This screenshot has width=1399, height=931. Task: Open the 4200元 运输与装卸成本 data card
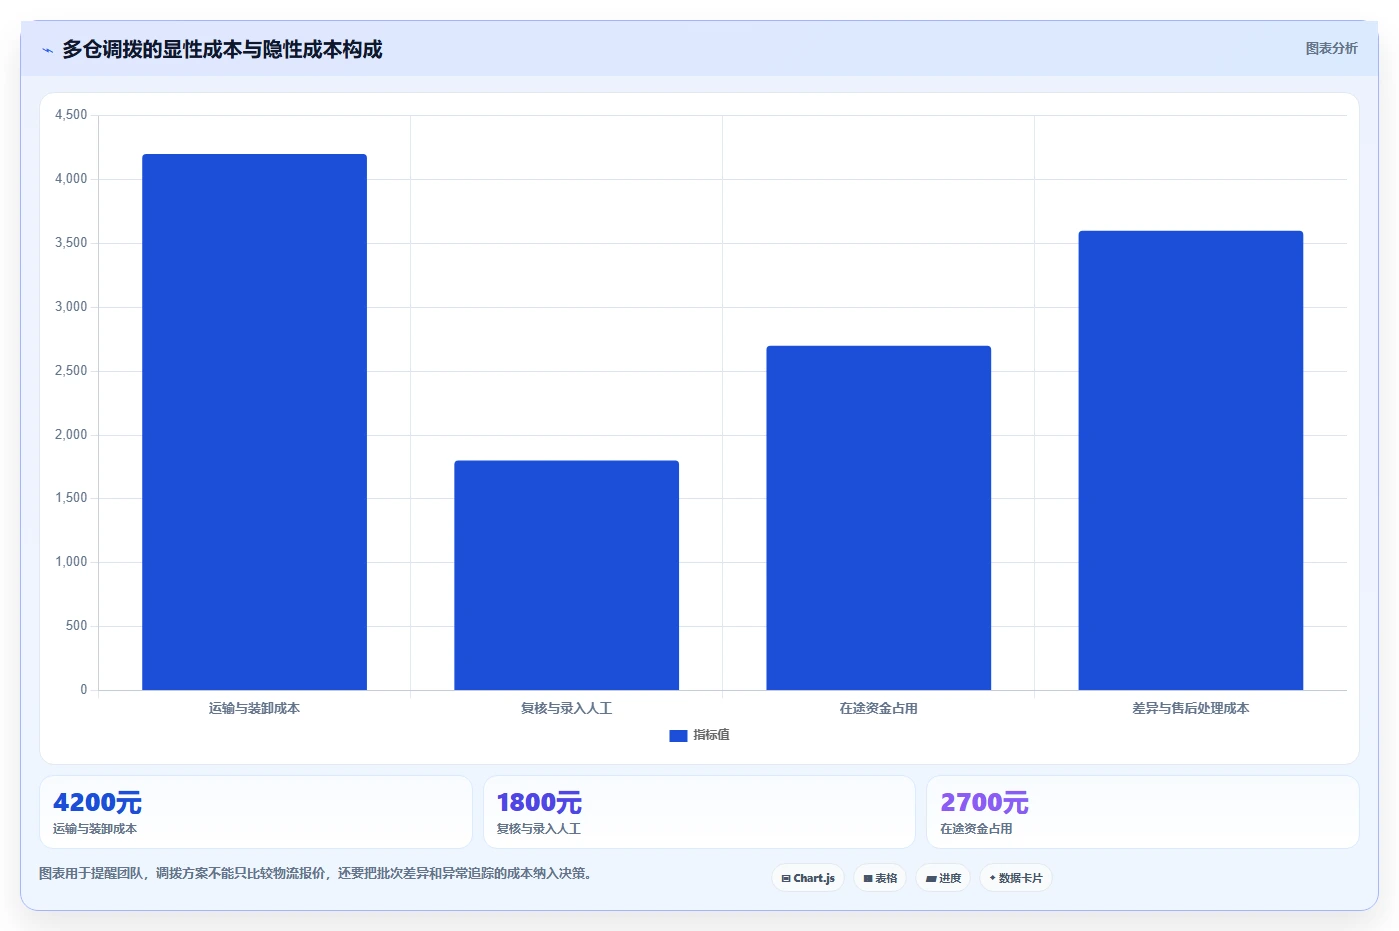pos(256,812)
